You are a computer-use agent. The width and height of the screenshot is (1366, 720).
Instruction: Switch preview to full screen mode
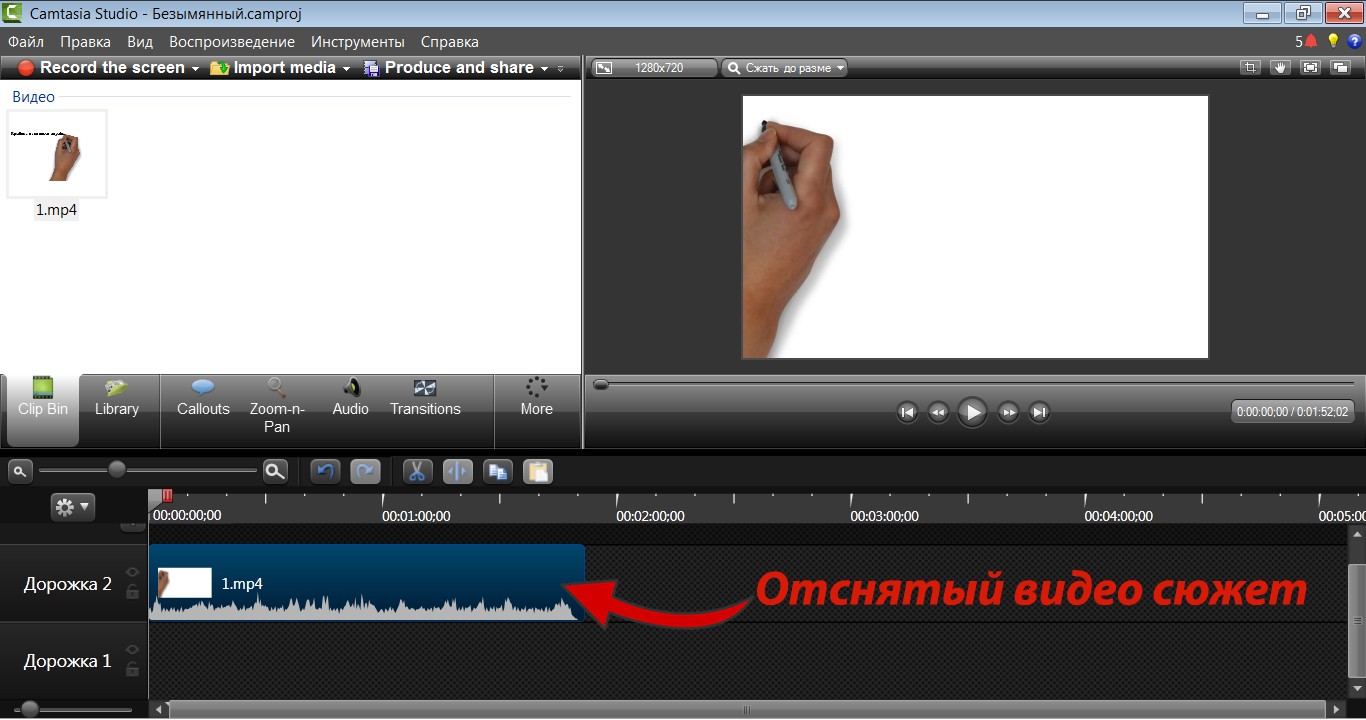pyautogui.click(x=1311, y=68)
